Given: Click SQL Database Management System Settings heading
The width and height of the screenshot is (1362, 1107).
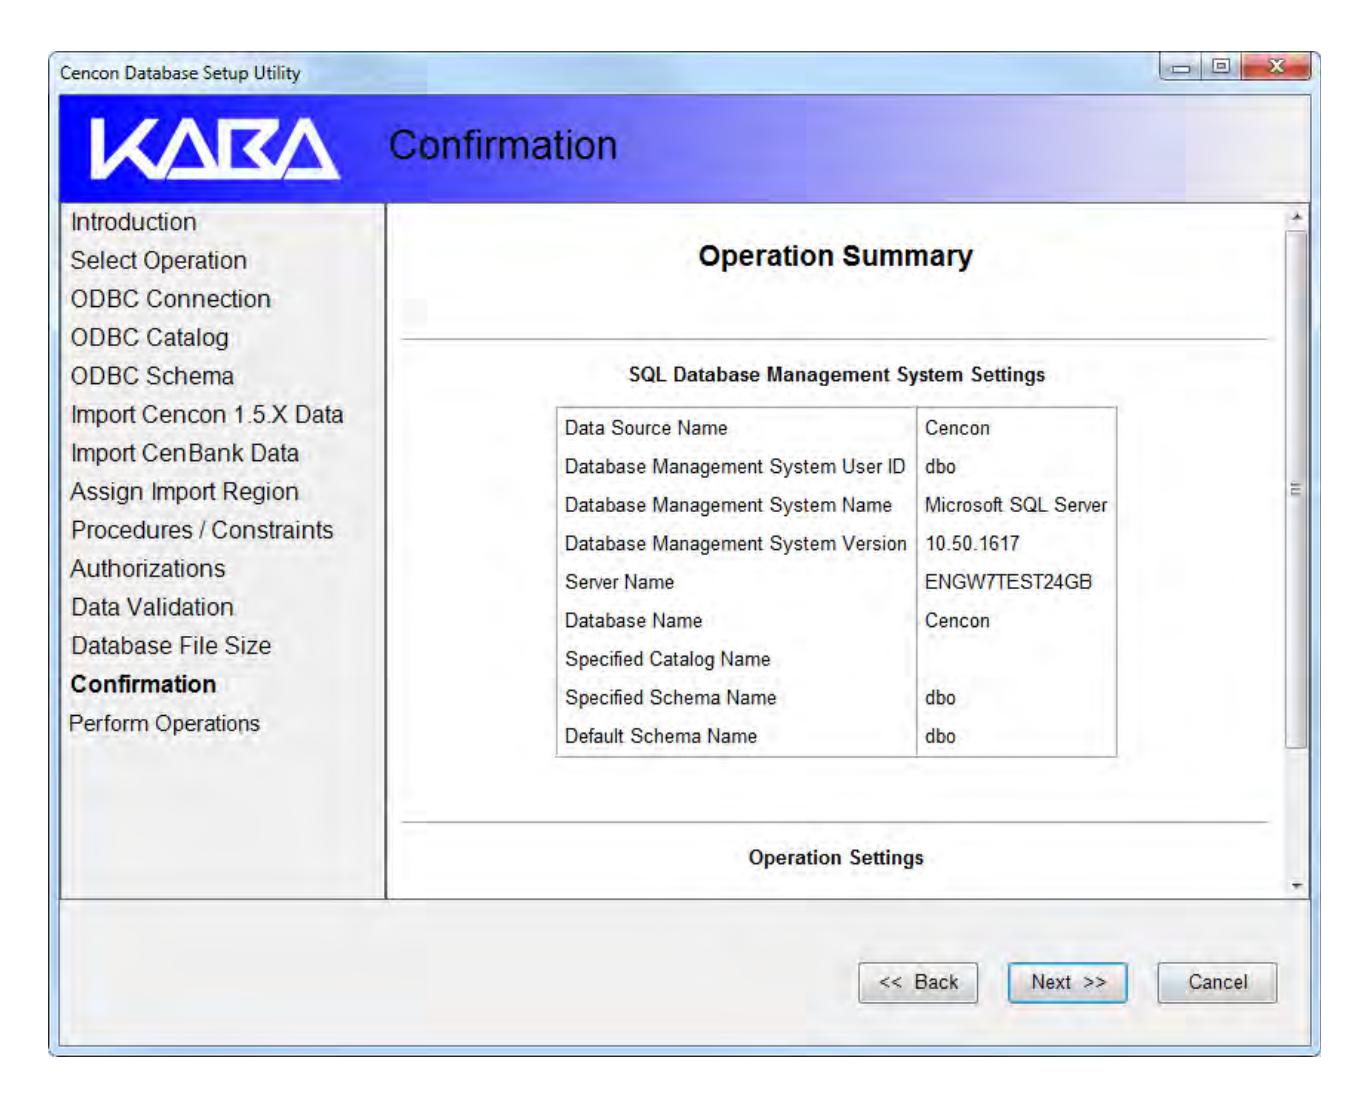Looking at the screenshot, I should tap(836, 375).
